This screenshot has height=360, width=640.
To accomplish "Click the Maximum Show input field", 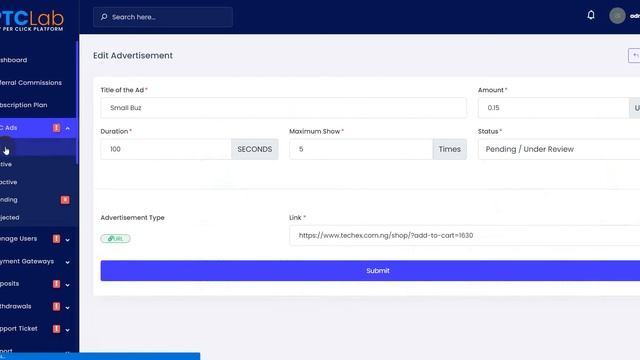I will pyautogui.click(x=361, y=149).
